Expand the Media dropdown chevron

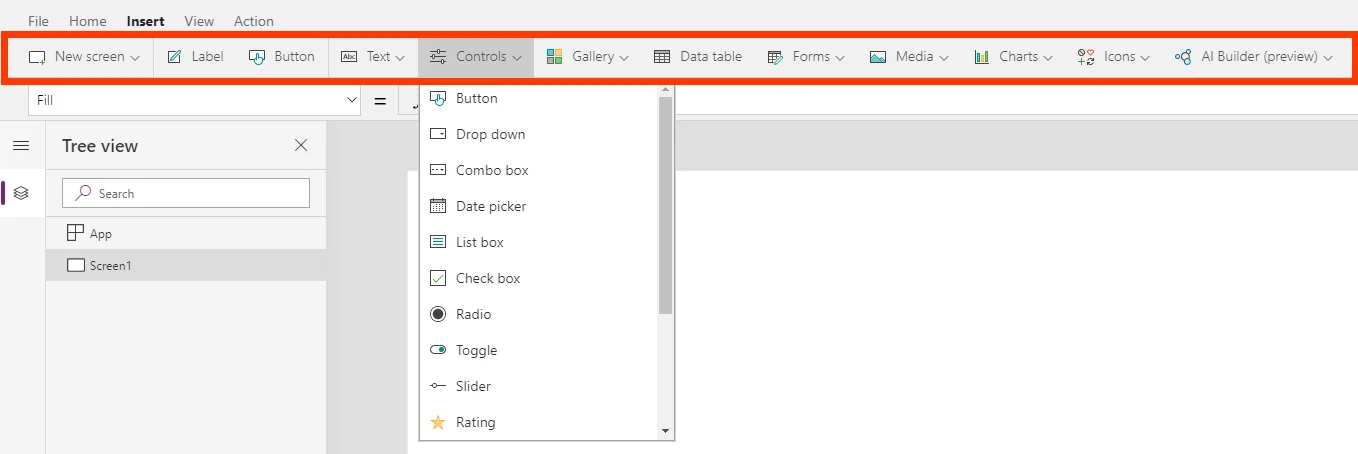(943, 58)
